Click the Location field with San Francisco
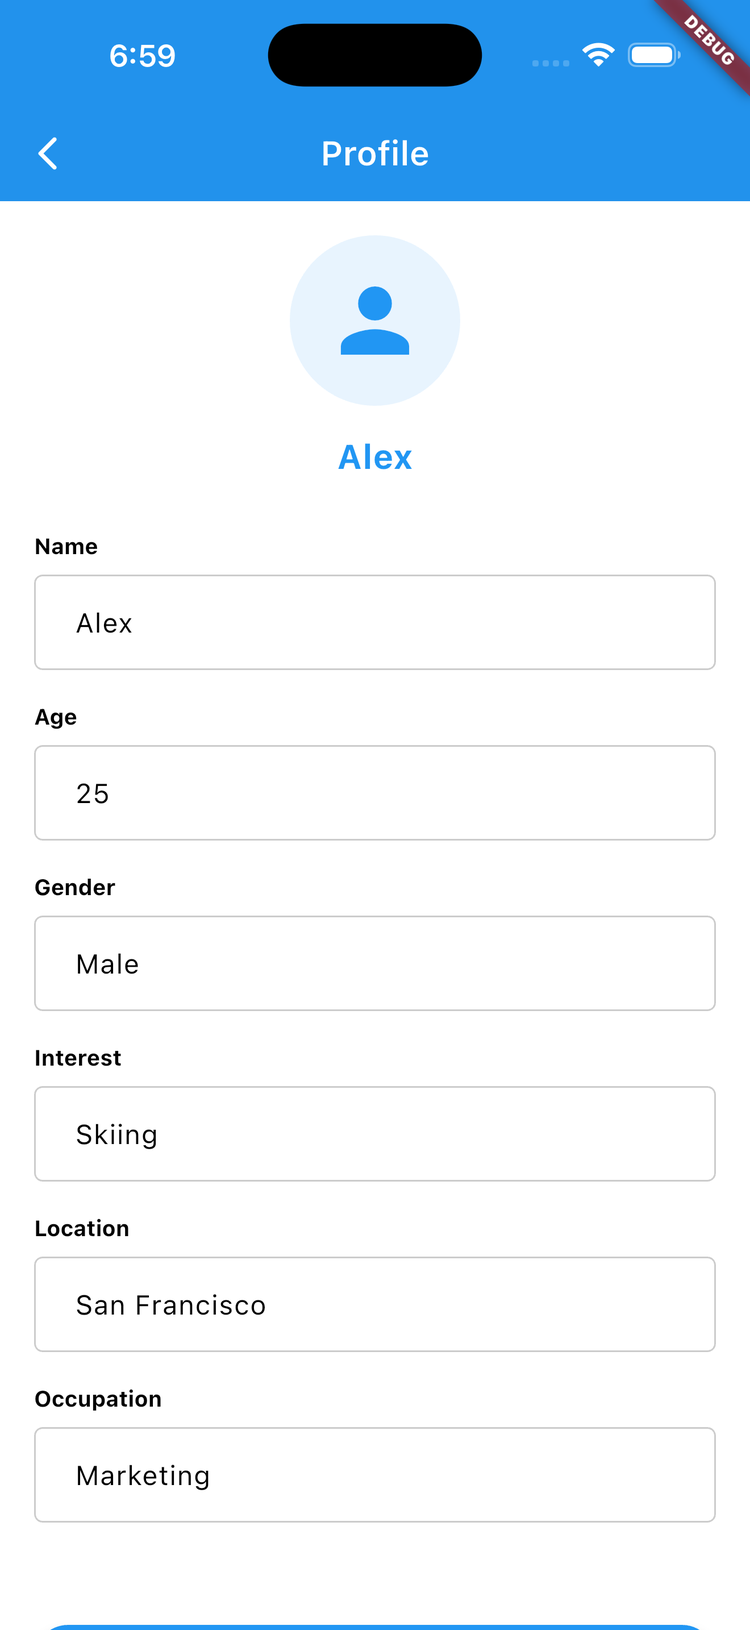Image resolution: width=750 pixels, height=1630 pixels. coord(375,1304)
